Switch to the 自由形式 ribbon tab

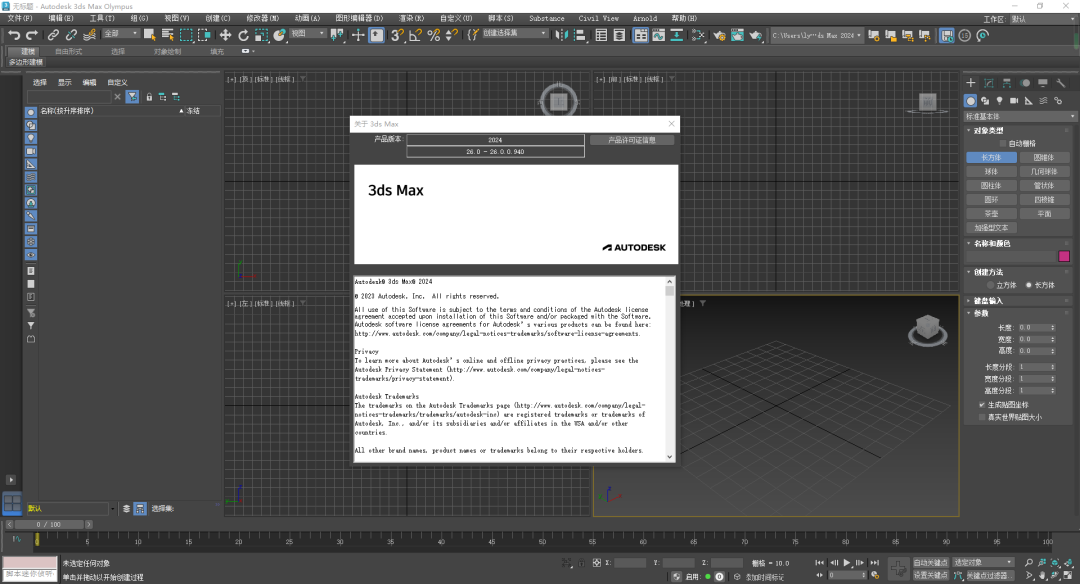coord(68,52)
